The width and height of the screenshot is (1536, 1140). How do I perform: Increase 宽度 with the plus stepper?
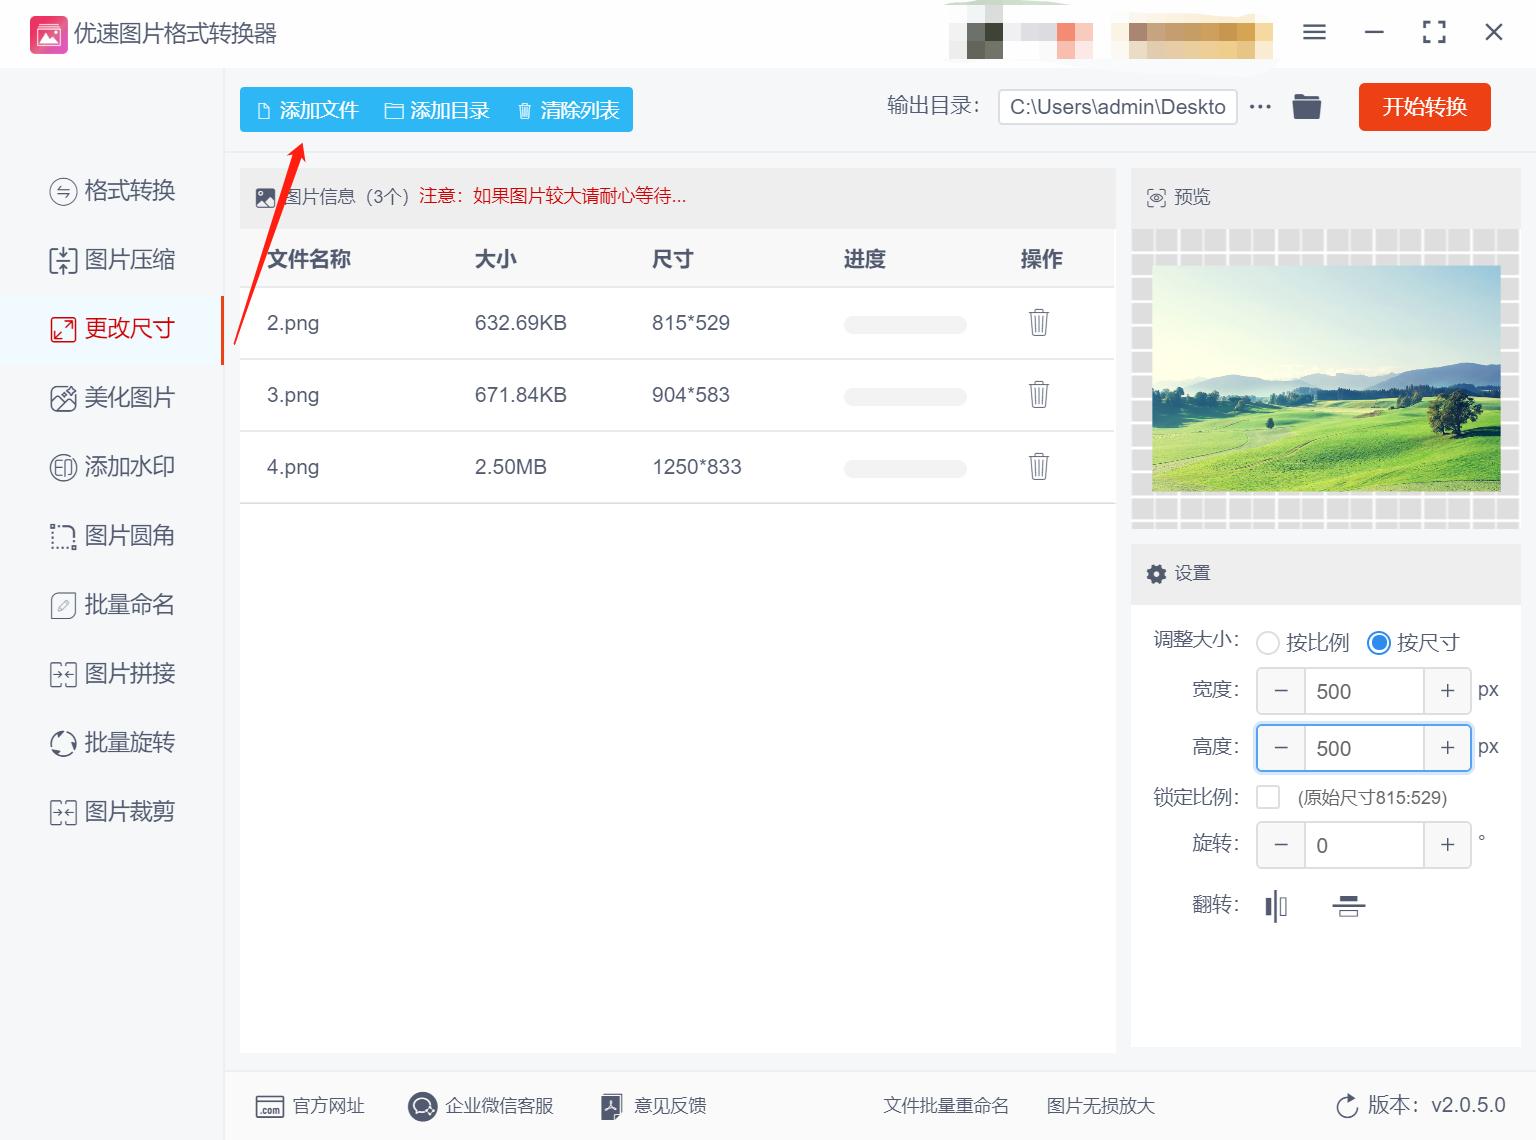point(1447,690)
